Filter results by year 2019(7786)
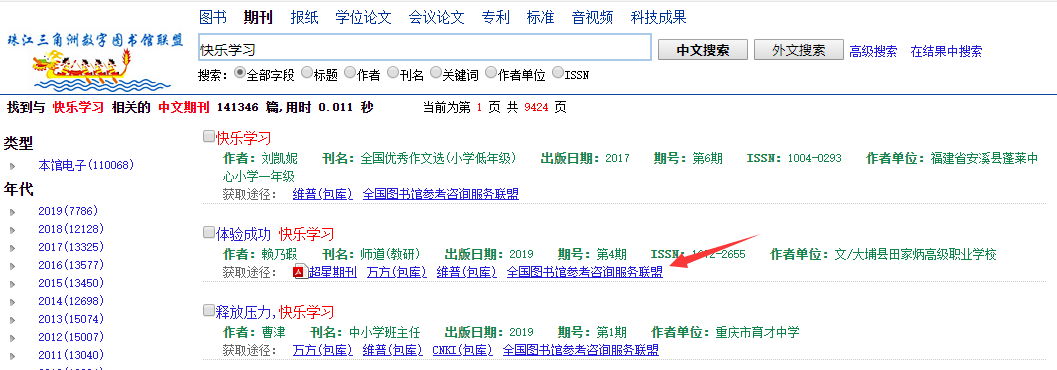 click(69, 211)
